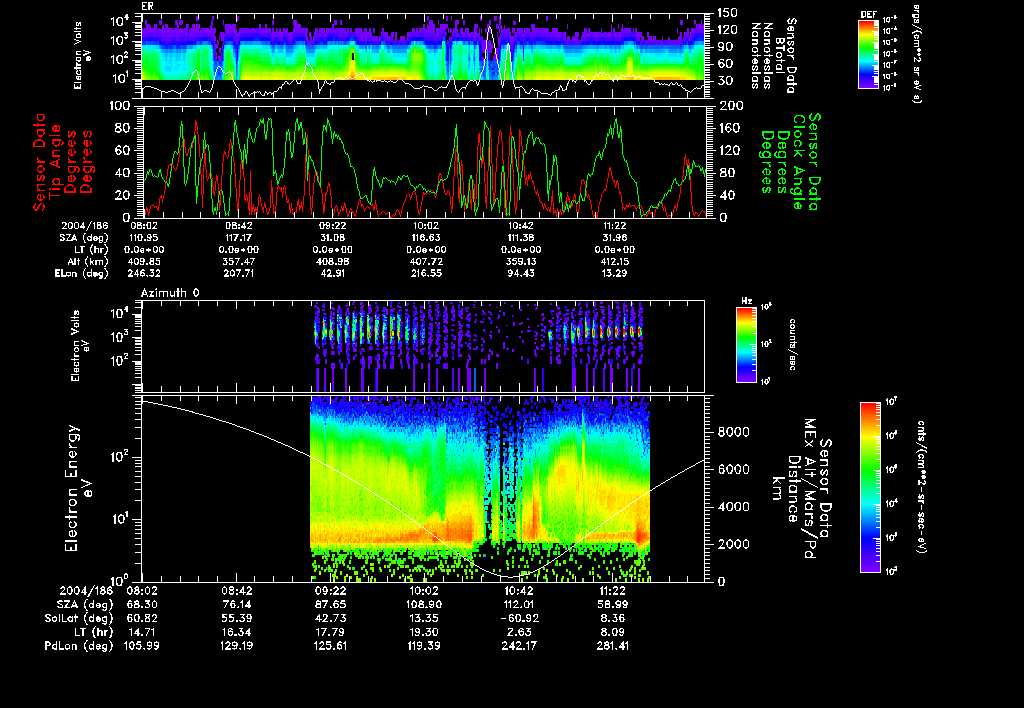
Task: Click the tip and clock angle line plot
Action: 424,161
